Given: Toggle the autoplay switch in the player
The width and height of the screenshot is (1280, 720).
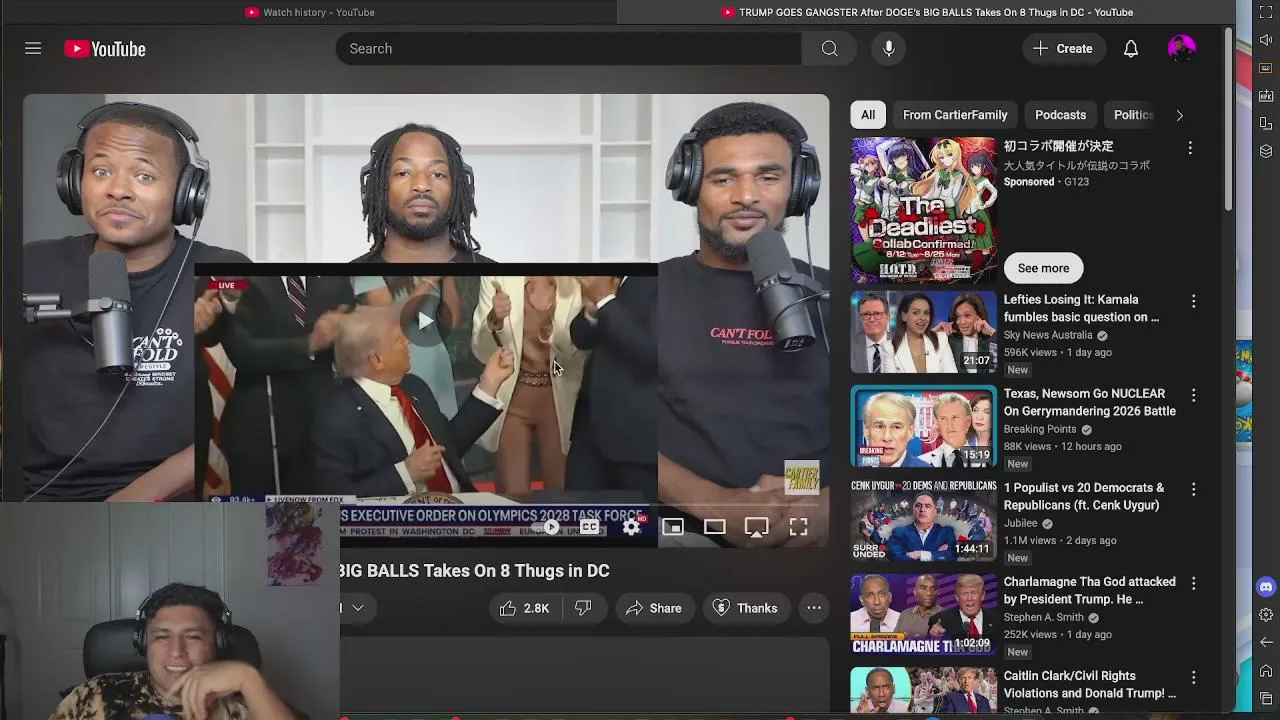Looking at the screenshot, I should tap(551, 527).
